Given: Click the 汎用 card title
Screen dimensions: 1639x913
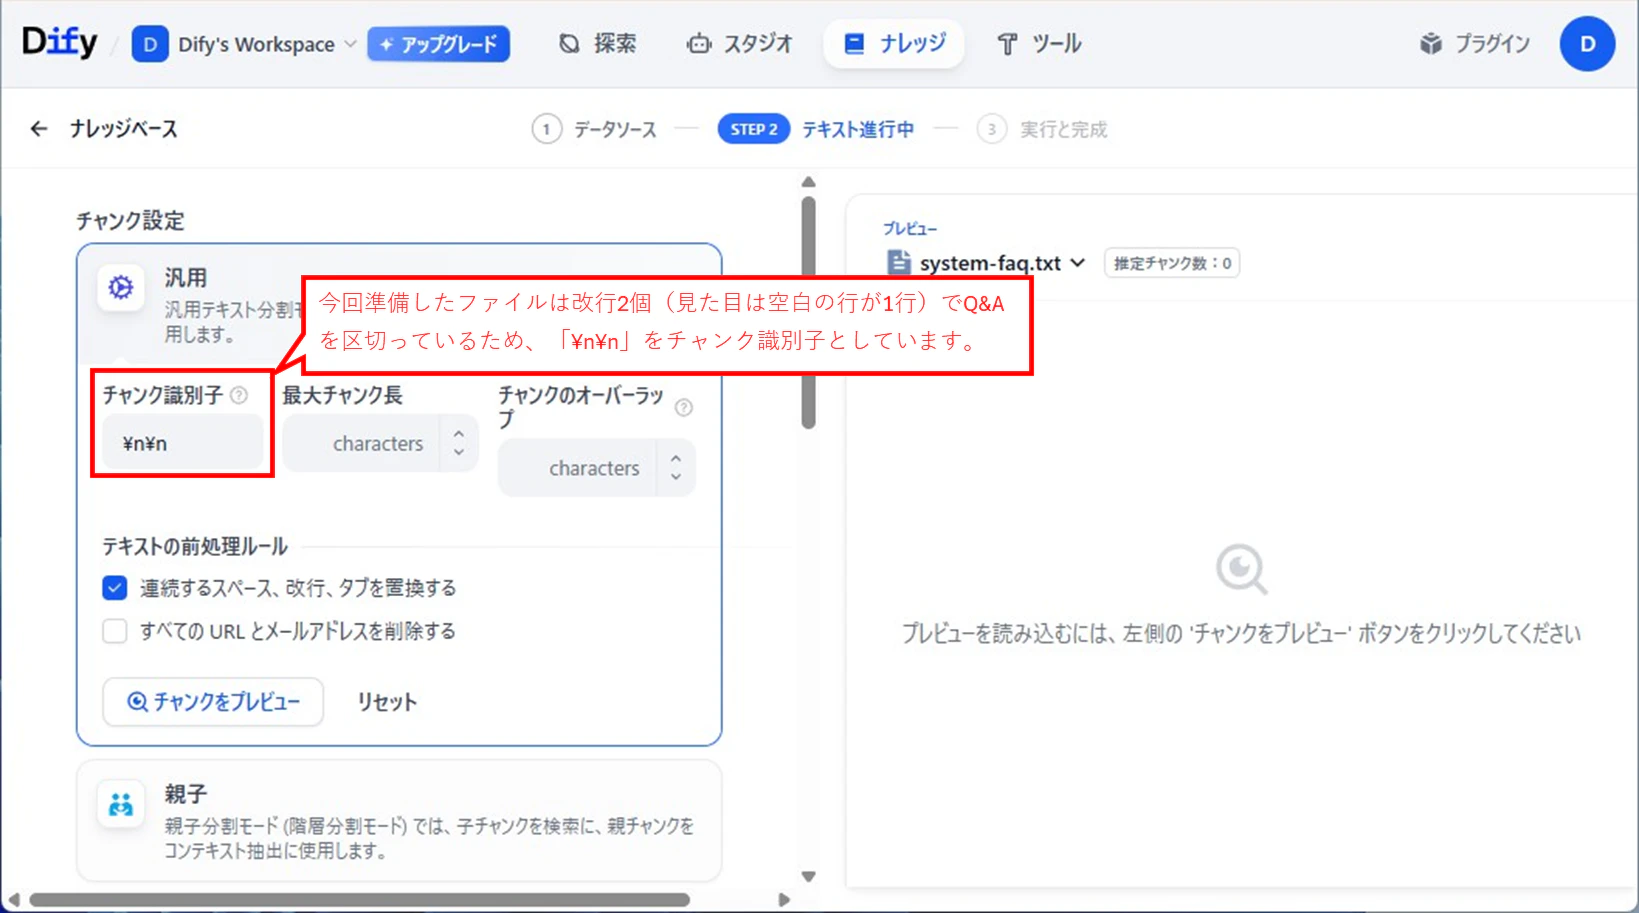Looking at the screenshot, I should [186, 278].
